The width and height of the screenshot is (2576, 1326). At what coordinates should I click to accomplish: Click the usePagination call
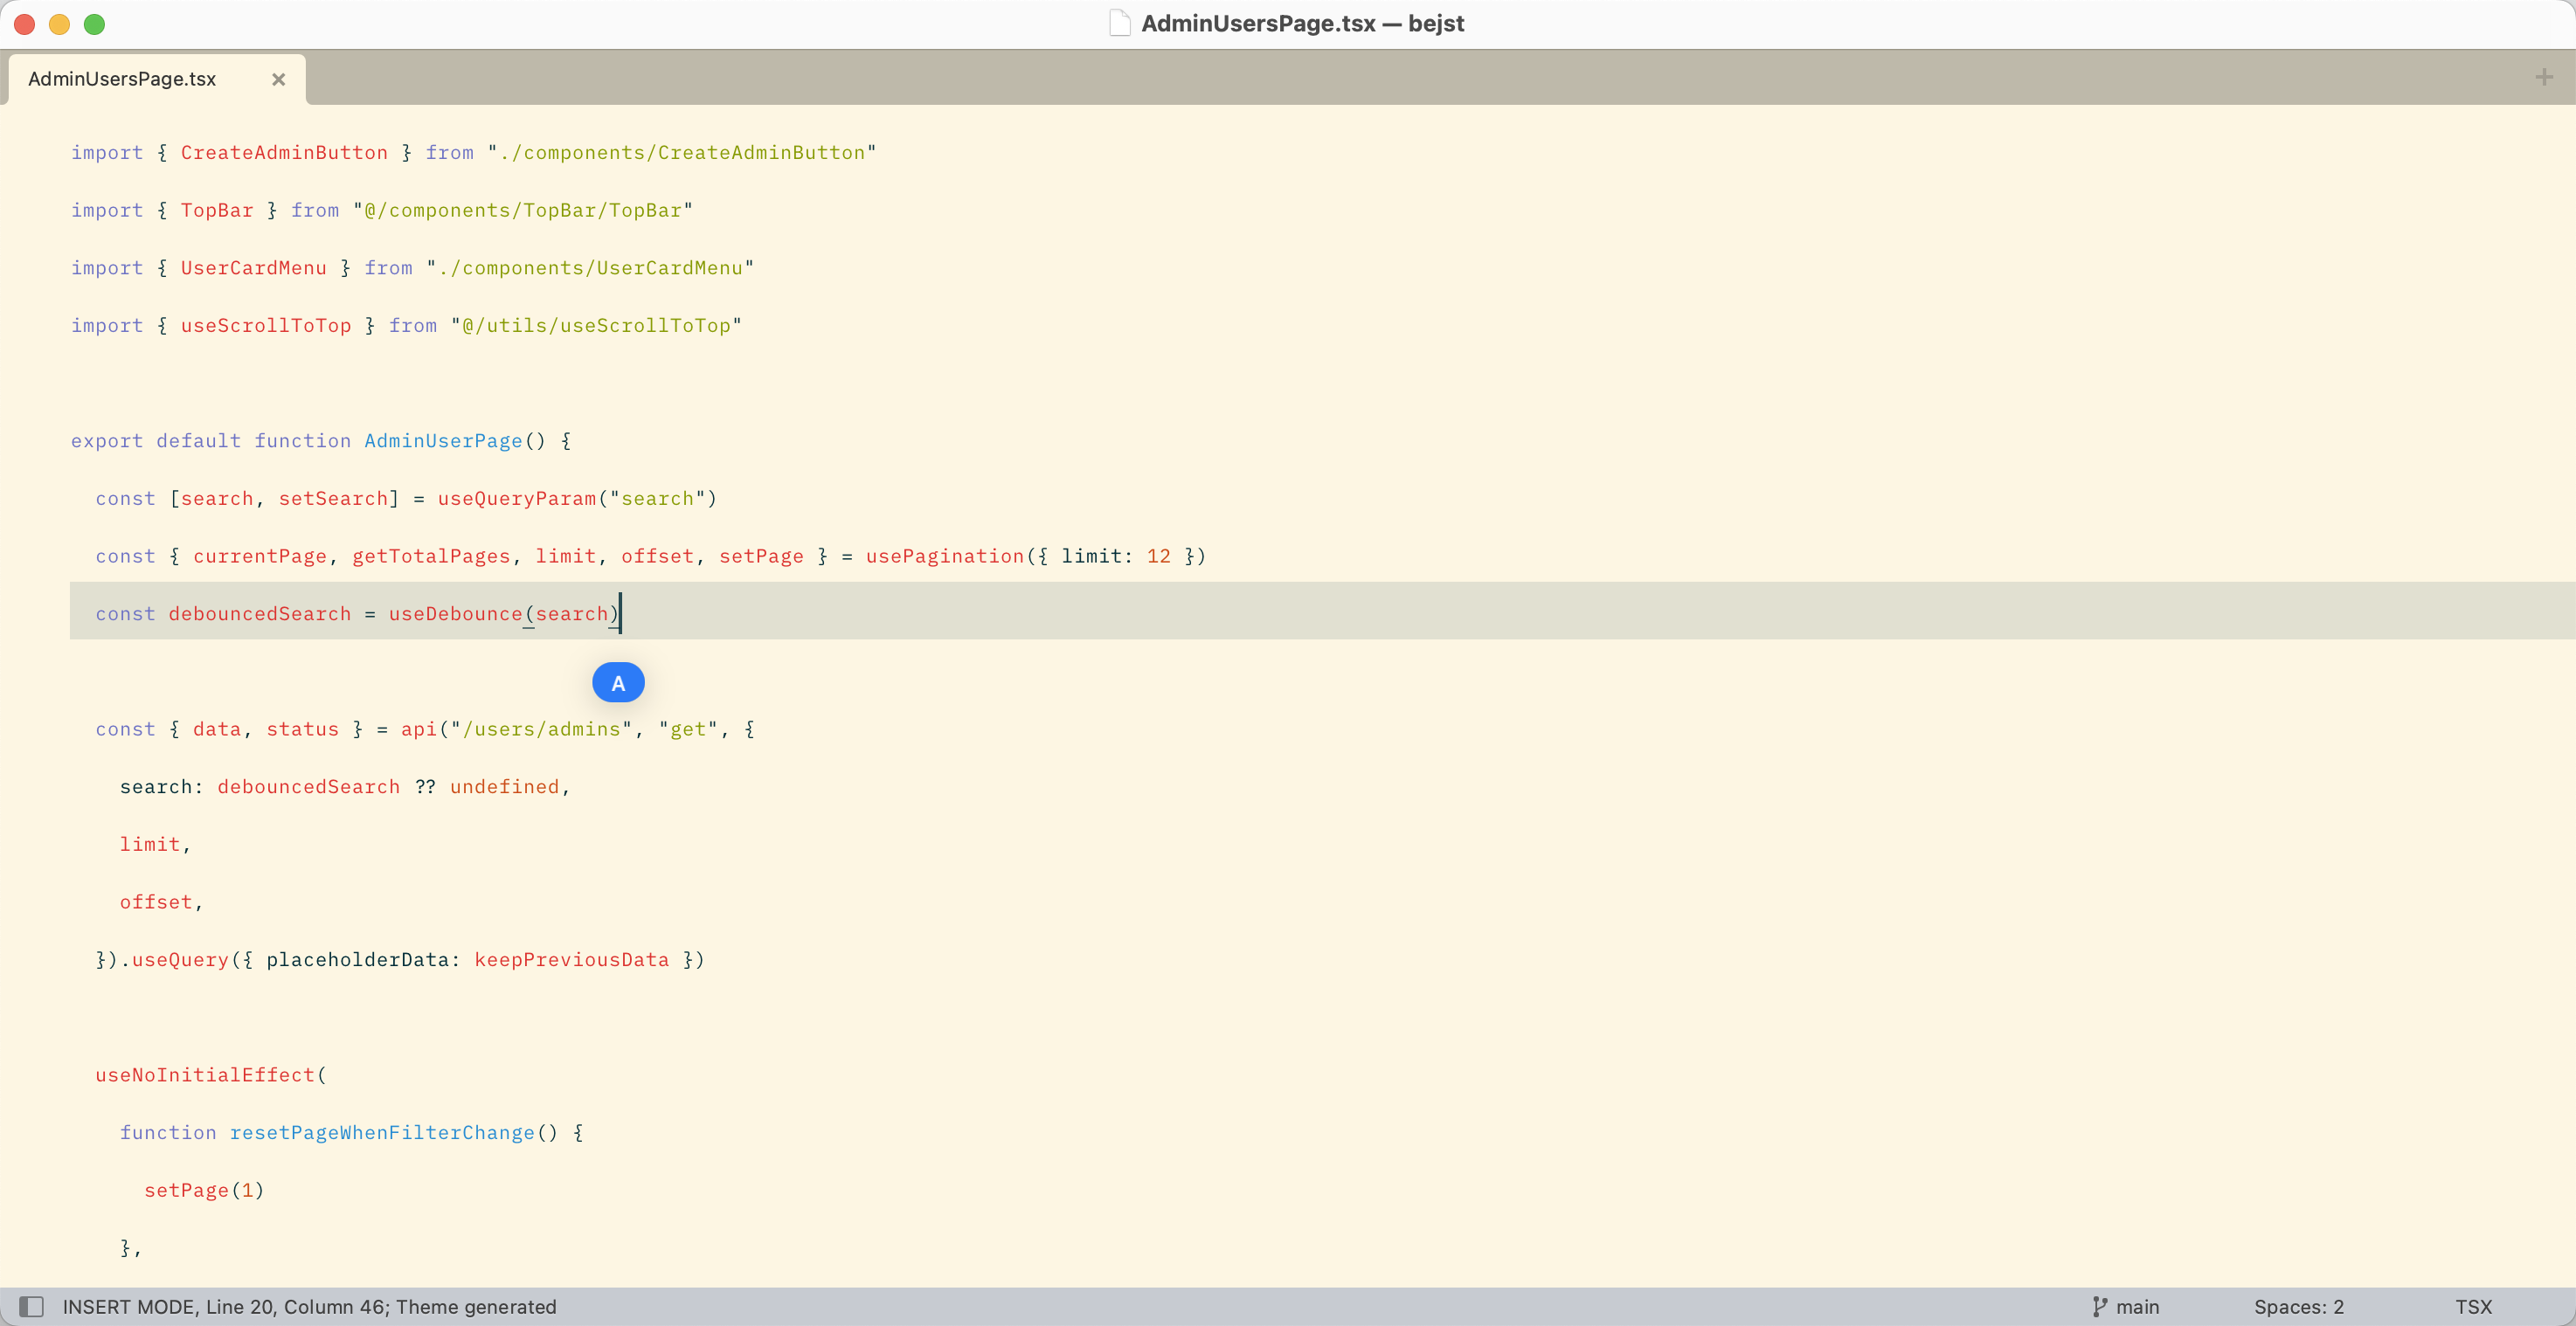tap(945, 556)
